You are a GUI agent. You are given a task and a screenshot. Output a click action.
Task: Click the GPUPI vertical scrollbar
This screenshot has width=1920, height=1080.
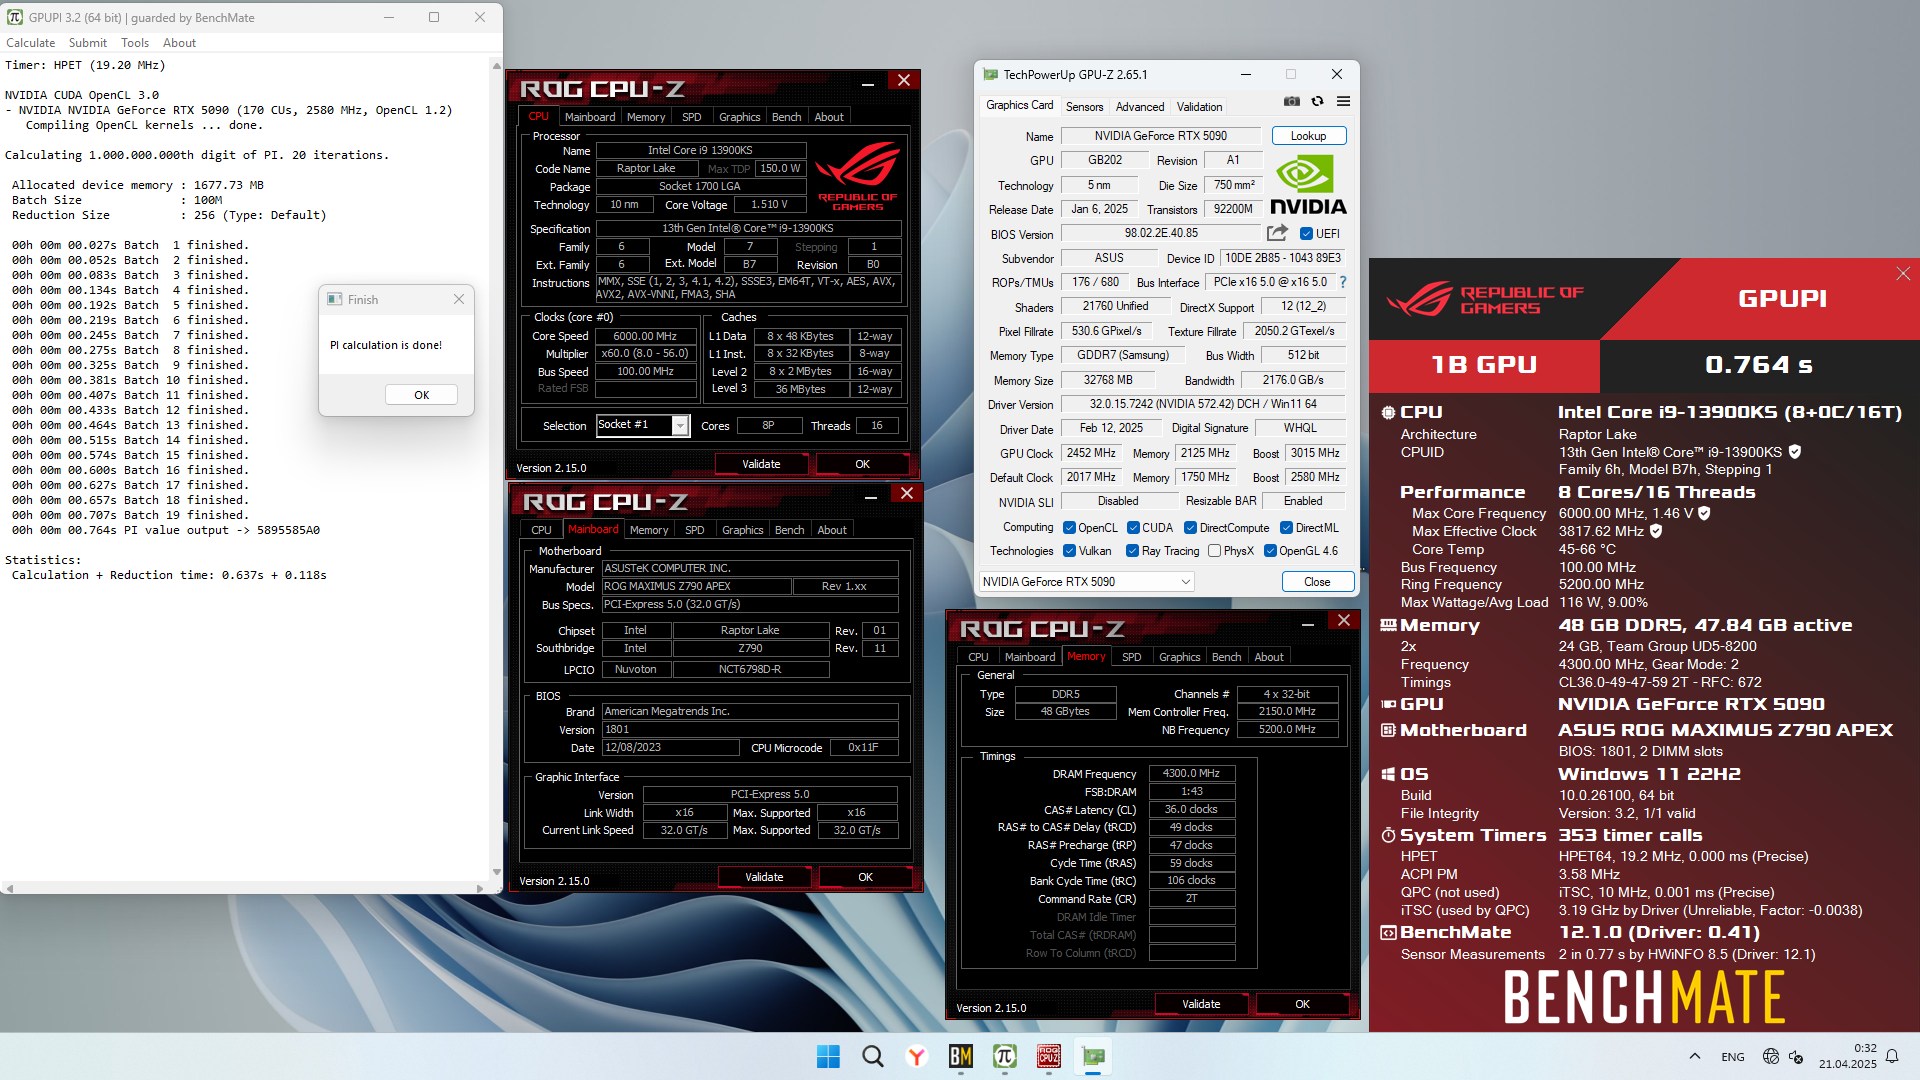click(497, 467)
